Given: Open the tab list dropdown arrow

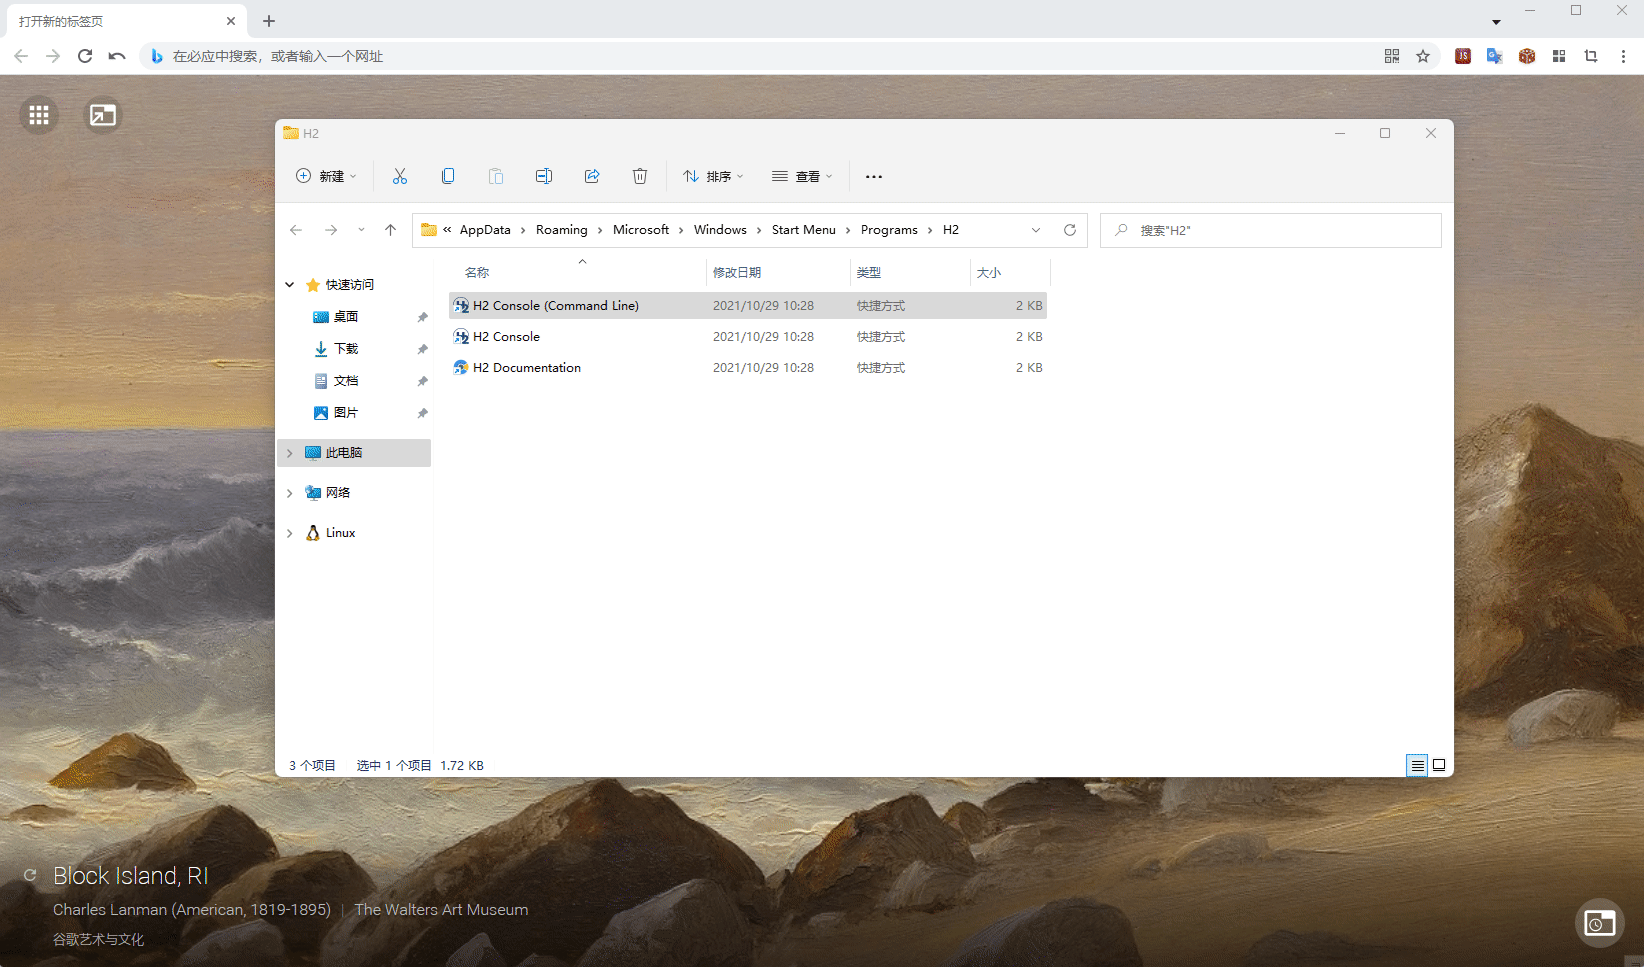Looking at the screenshot, I should (1496, 22).
